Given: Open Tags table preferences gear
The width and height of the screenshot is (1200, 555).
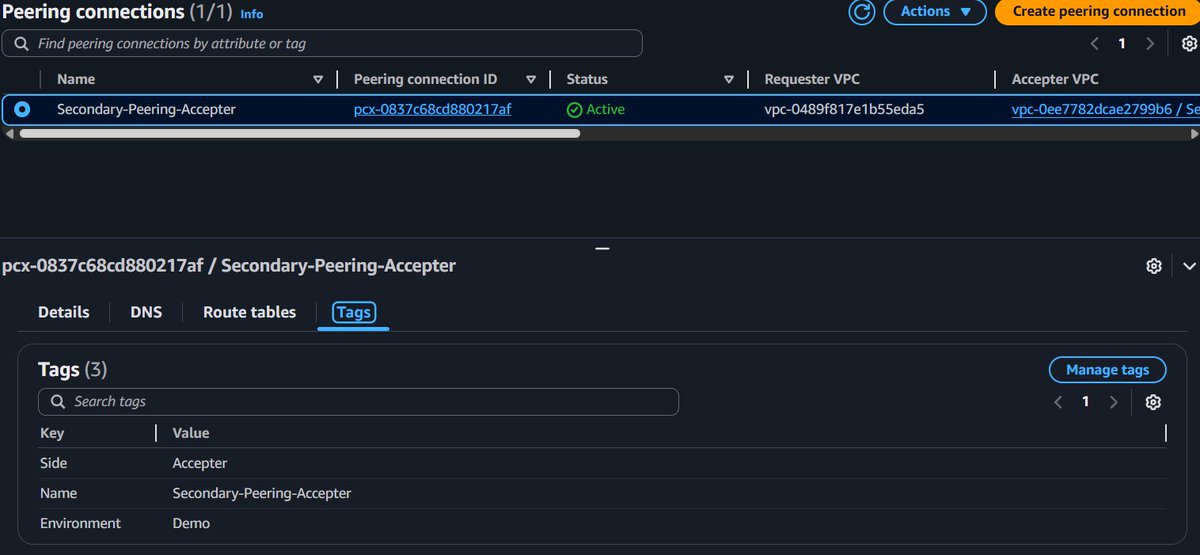Looking at the screenshot, I should pyautogui.click(x=1153, y=402).
